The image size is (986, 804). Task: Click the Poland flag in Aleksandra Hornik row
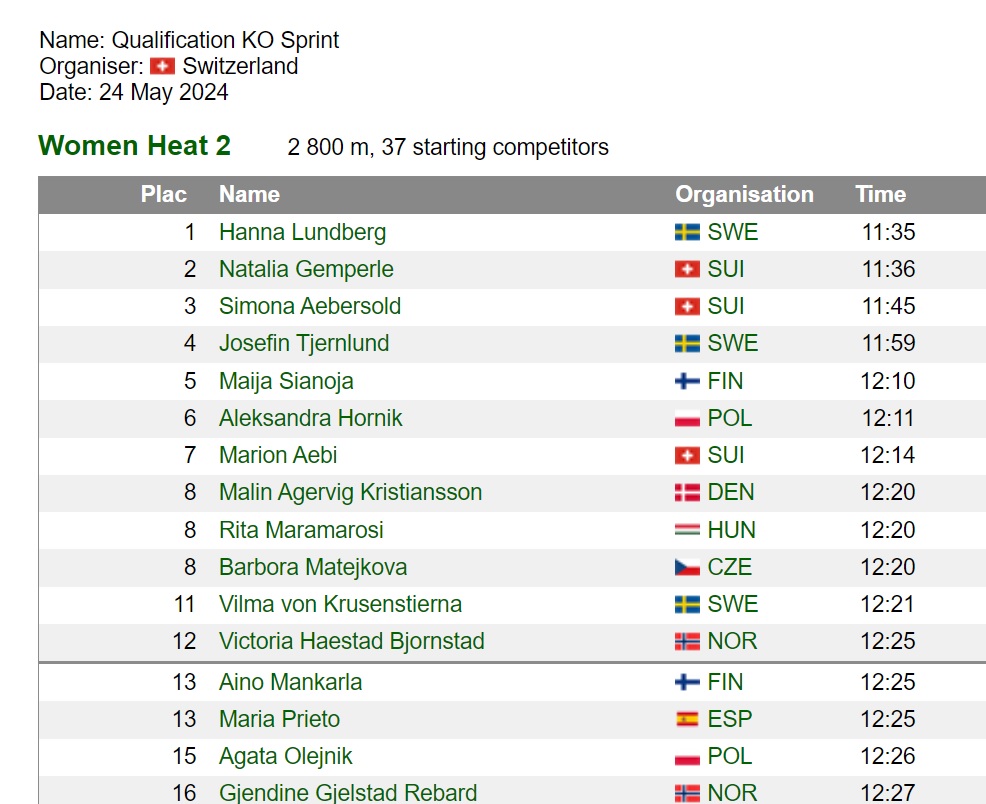pyautogui.click(x=687, y=418)
